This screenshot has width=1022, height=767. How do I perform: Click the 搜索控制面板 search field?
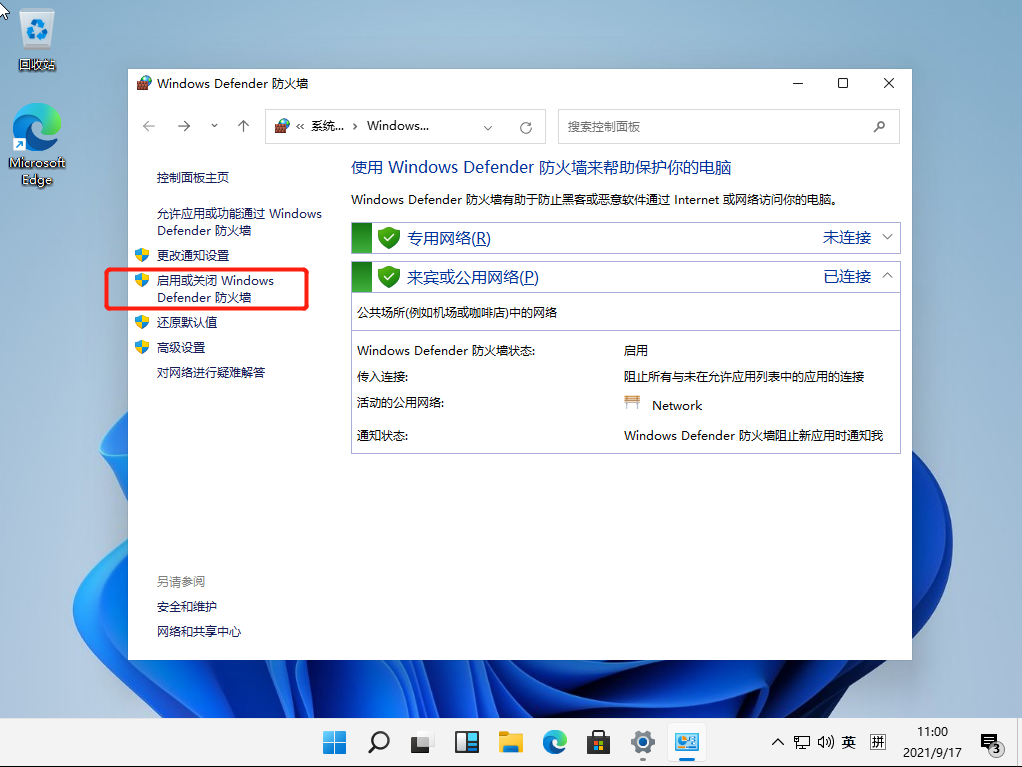pos(710,127)
